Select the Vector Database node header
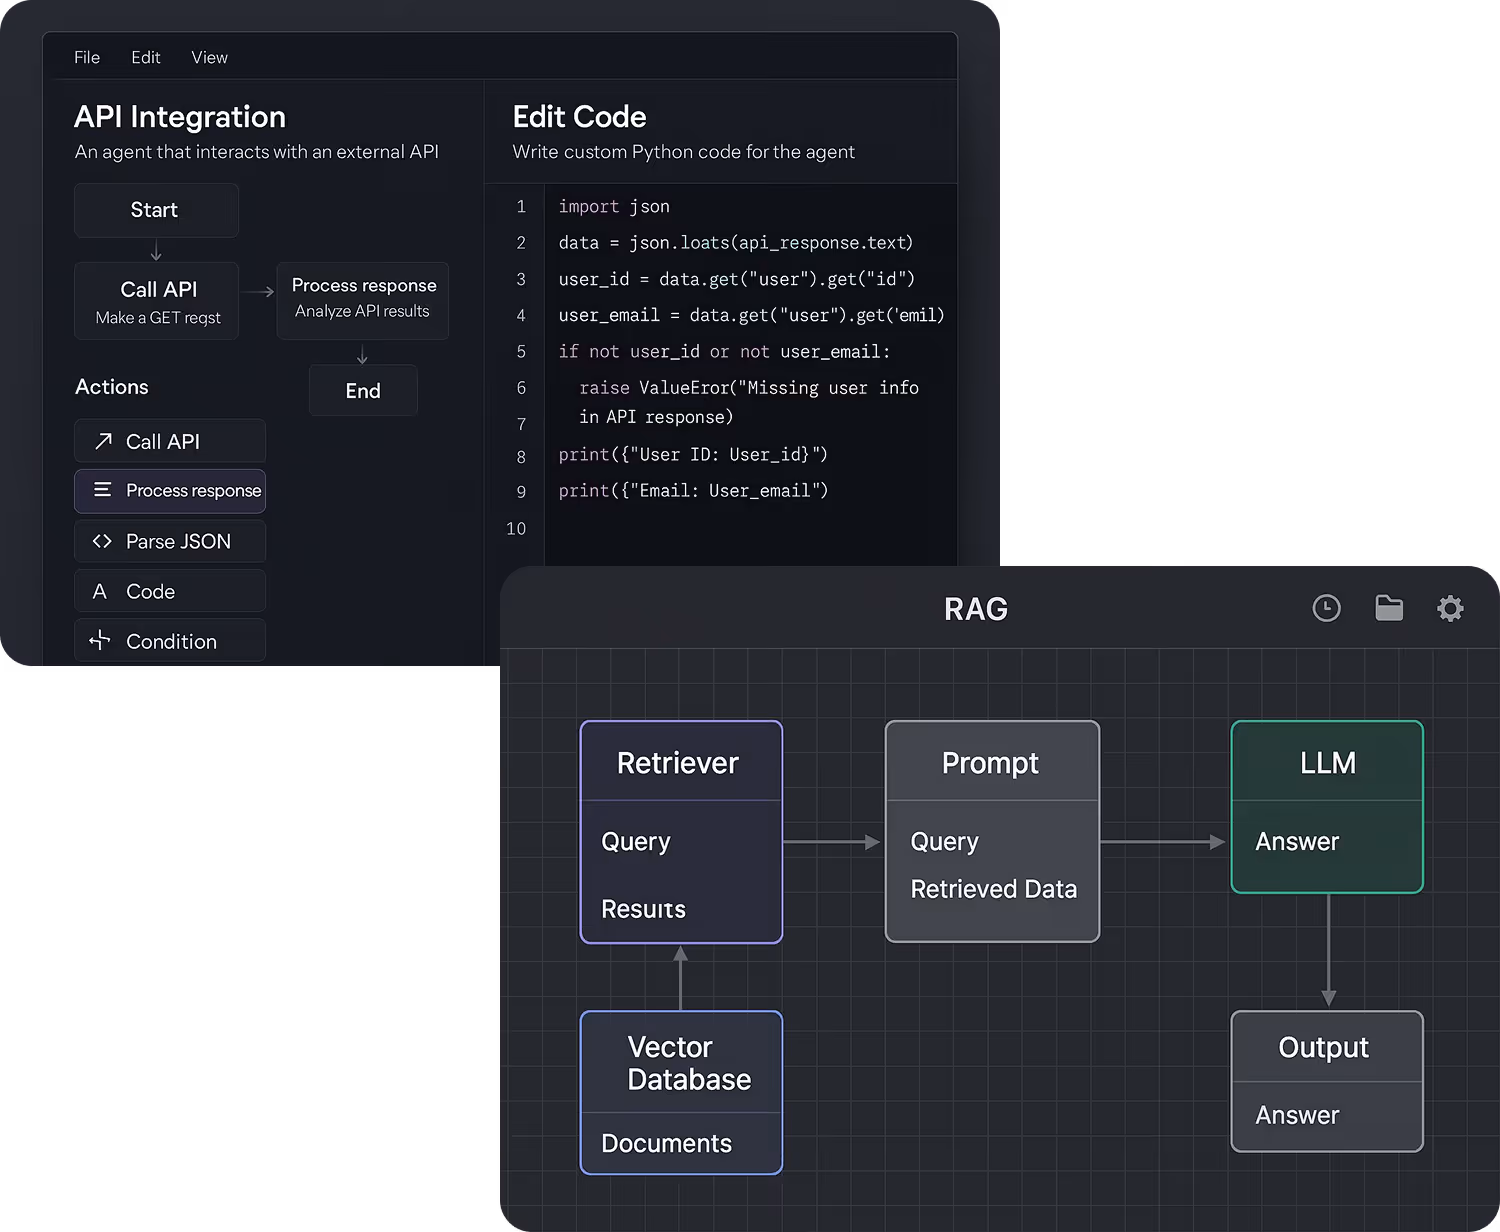 click(681, 1063)
